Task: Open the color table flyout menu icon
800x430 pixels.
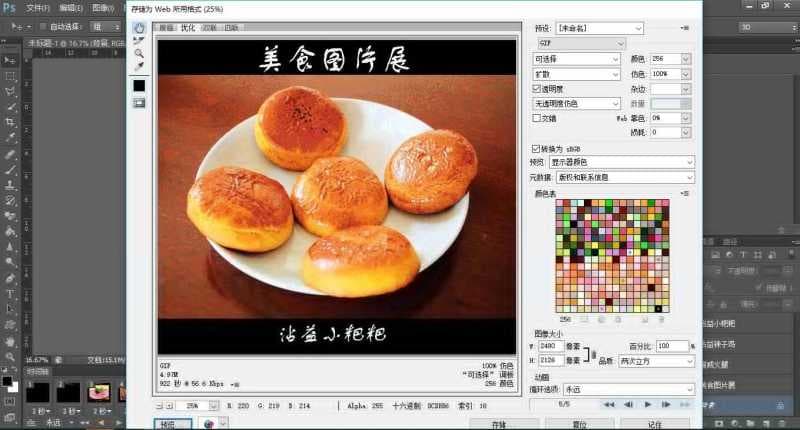Action: (x=685, y=194)
